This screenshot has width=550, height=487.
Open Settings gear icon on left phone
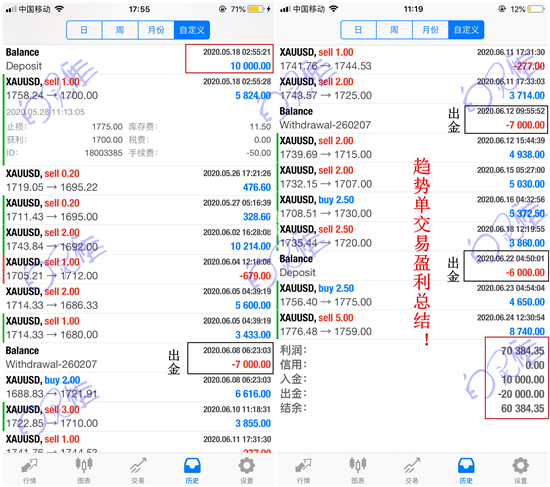[x=247, y=471]
